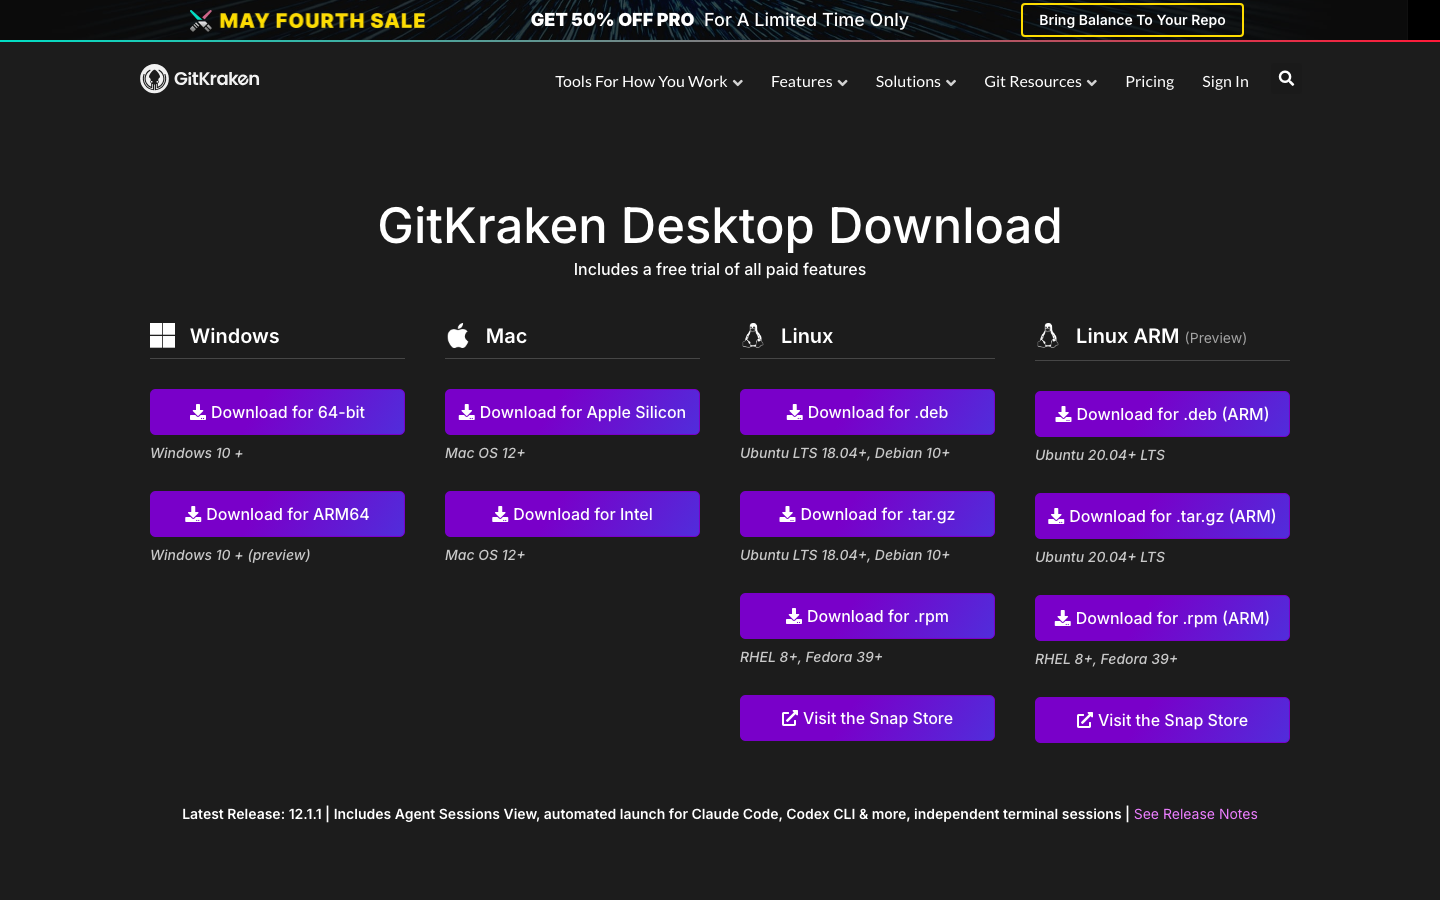The width and height of the screenshot is (1440, 900).
Task: Download the .deb (ARM) package
Action: [x=1162, y=414]
